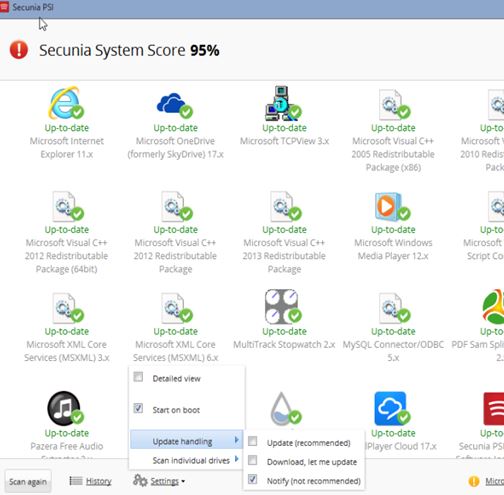Open the Player Cloud 17.x icon
The width and height of the screenshot is (504, 495).
392,409
